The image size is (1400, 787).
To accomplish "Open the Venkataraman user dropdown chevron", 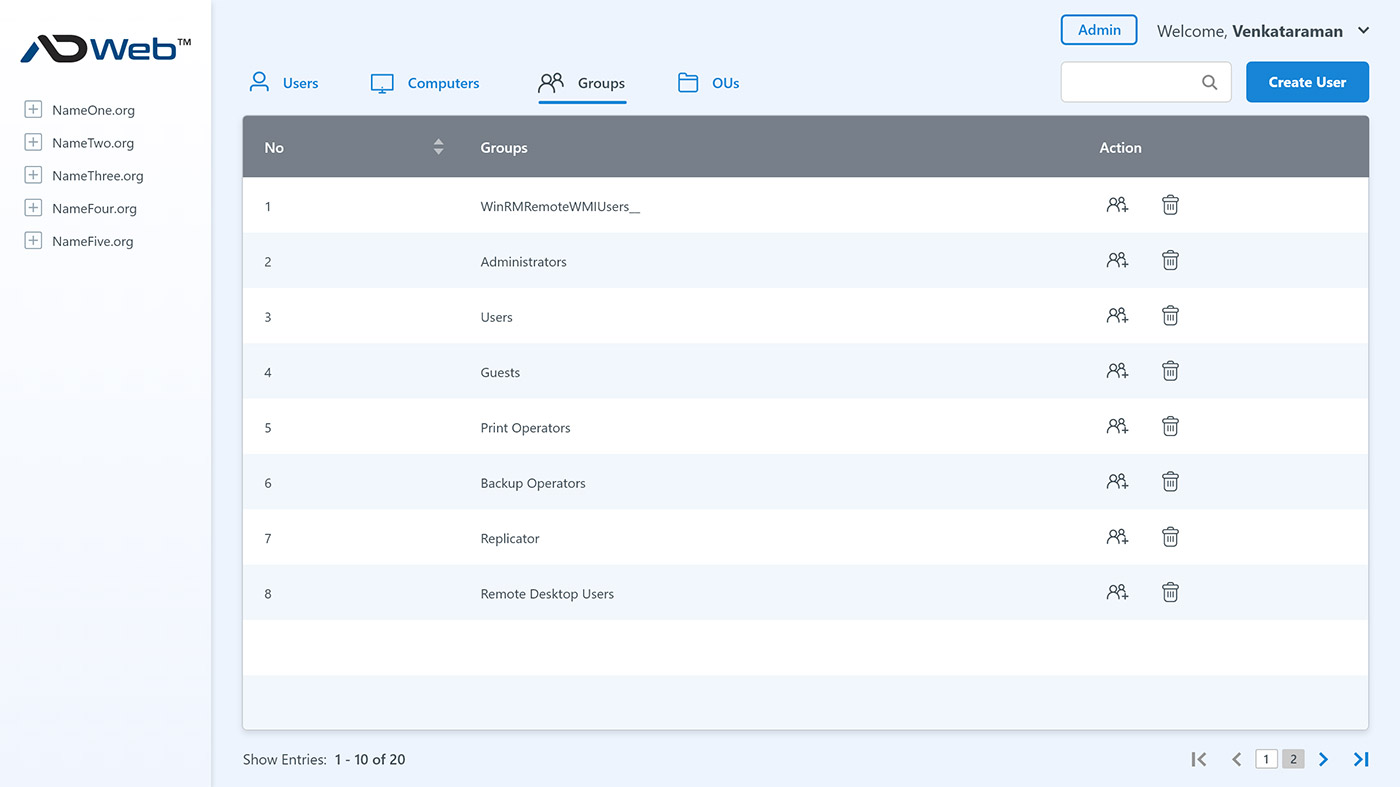I will [x=1363, y=31].
